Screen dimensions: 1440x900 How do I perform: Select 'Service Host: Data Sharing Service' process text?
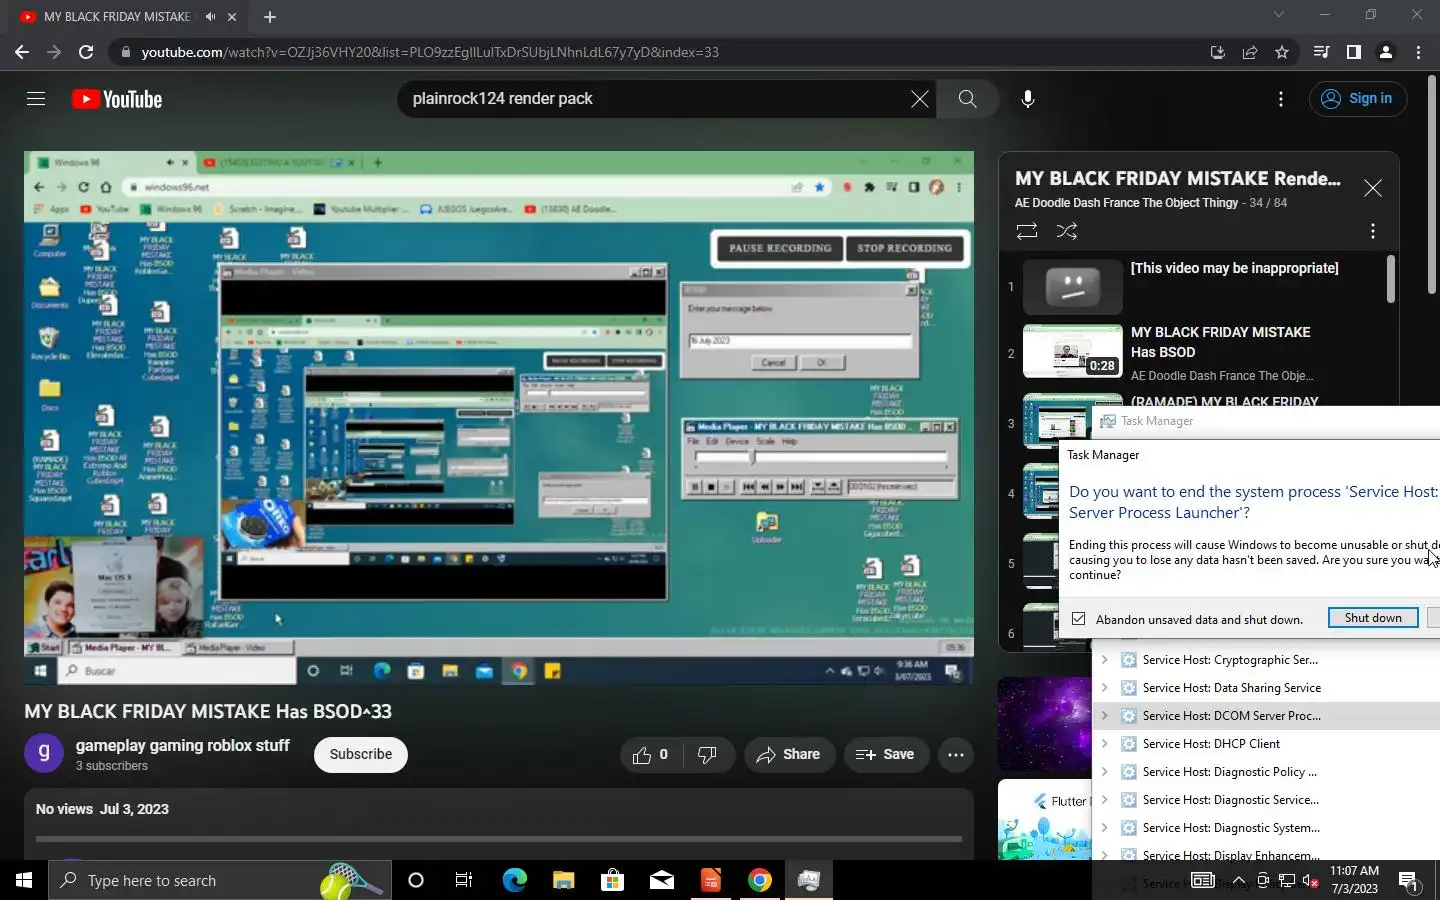(x=1232, y=688)
